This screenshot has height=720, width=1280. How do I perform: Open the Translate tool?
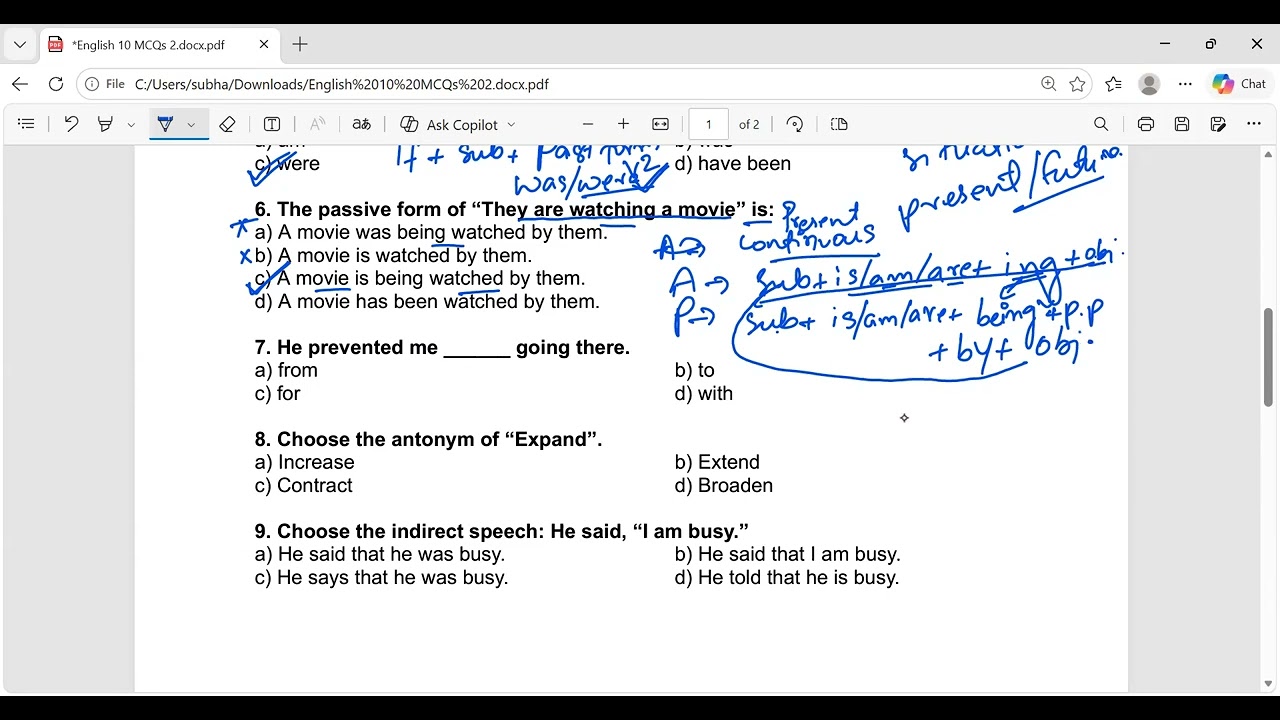tap(362, 124)
